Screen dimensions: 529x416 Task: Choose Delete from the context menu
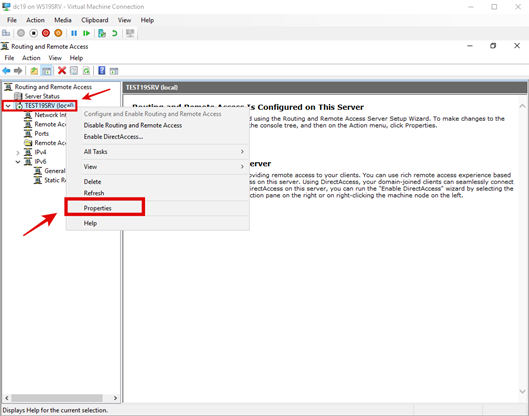coord(158,182)
